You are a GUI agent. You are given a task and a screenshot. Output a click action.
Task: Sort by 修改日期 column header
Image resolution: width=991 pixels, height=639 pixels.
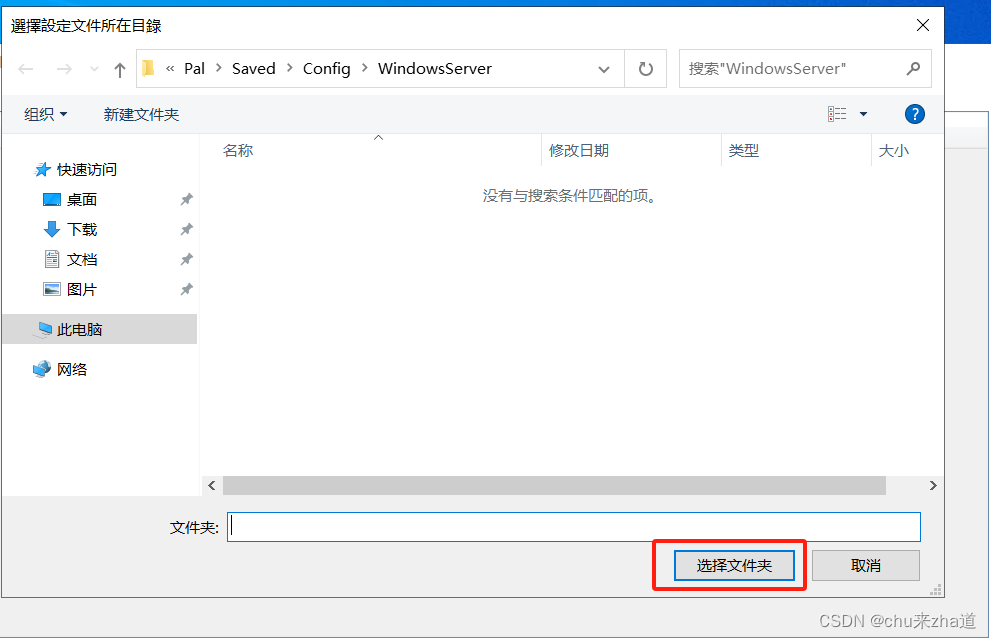(579, 150)
